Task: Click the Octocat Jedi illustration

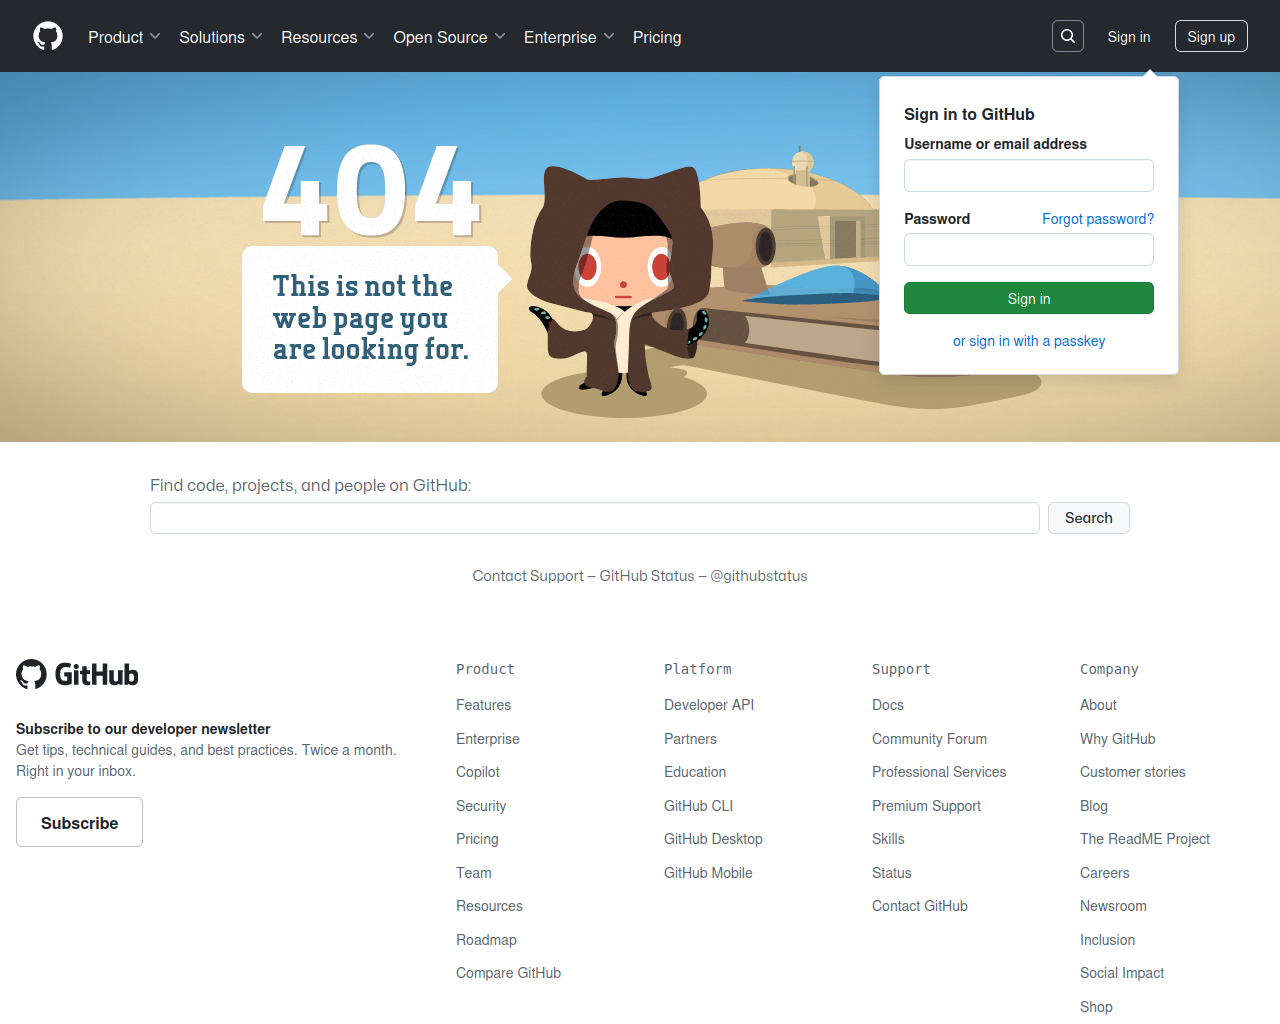Action: 622,280
